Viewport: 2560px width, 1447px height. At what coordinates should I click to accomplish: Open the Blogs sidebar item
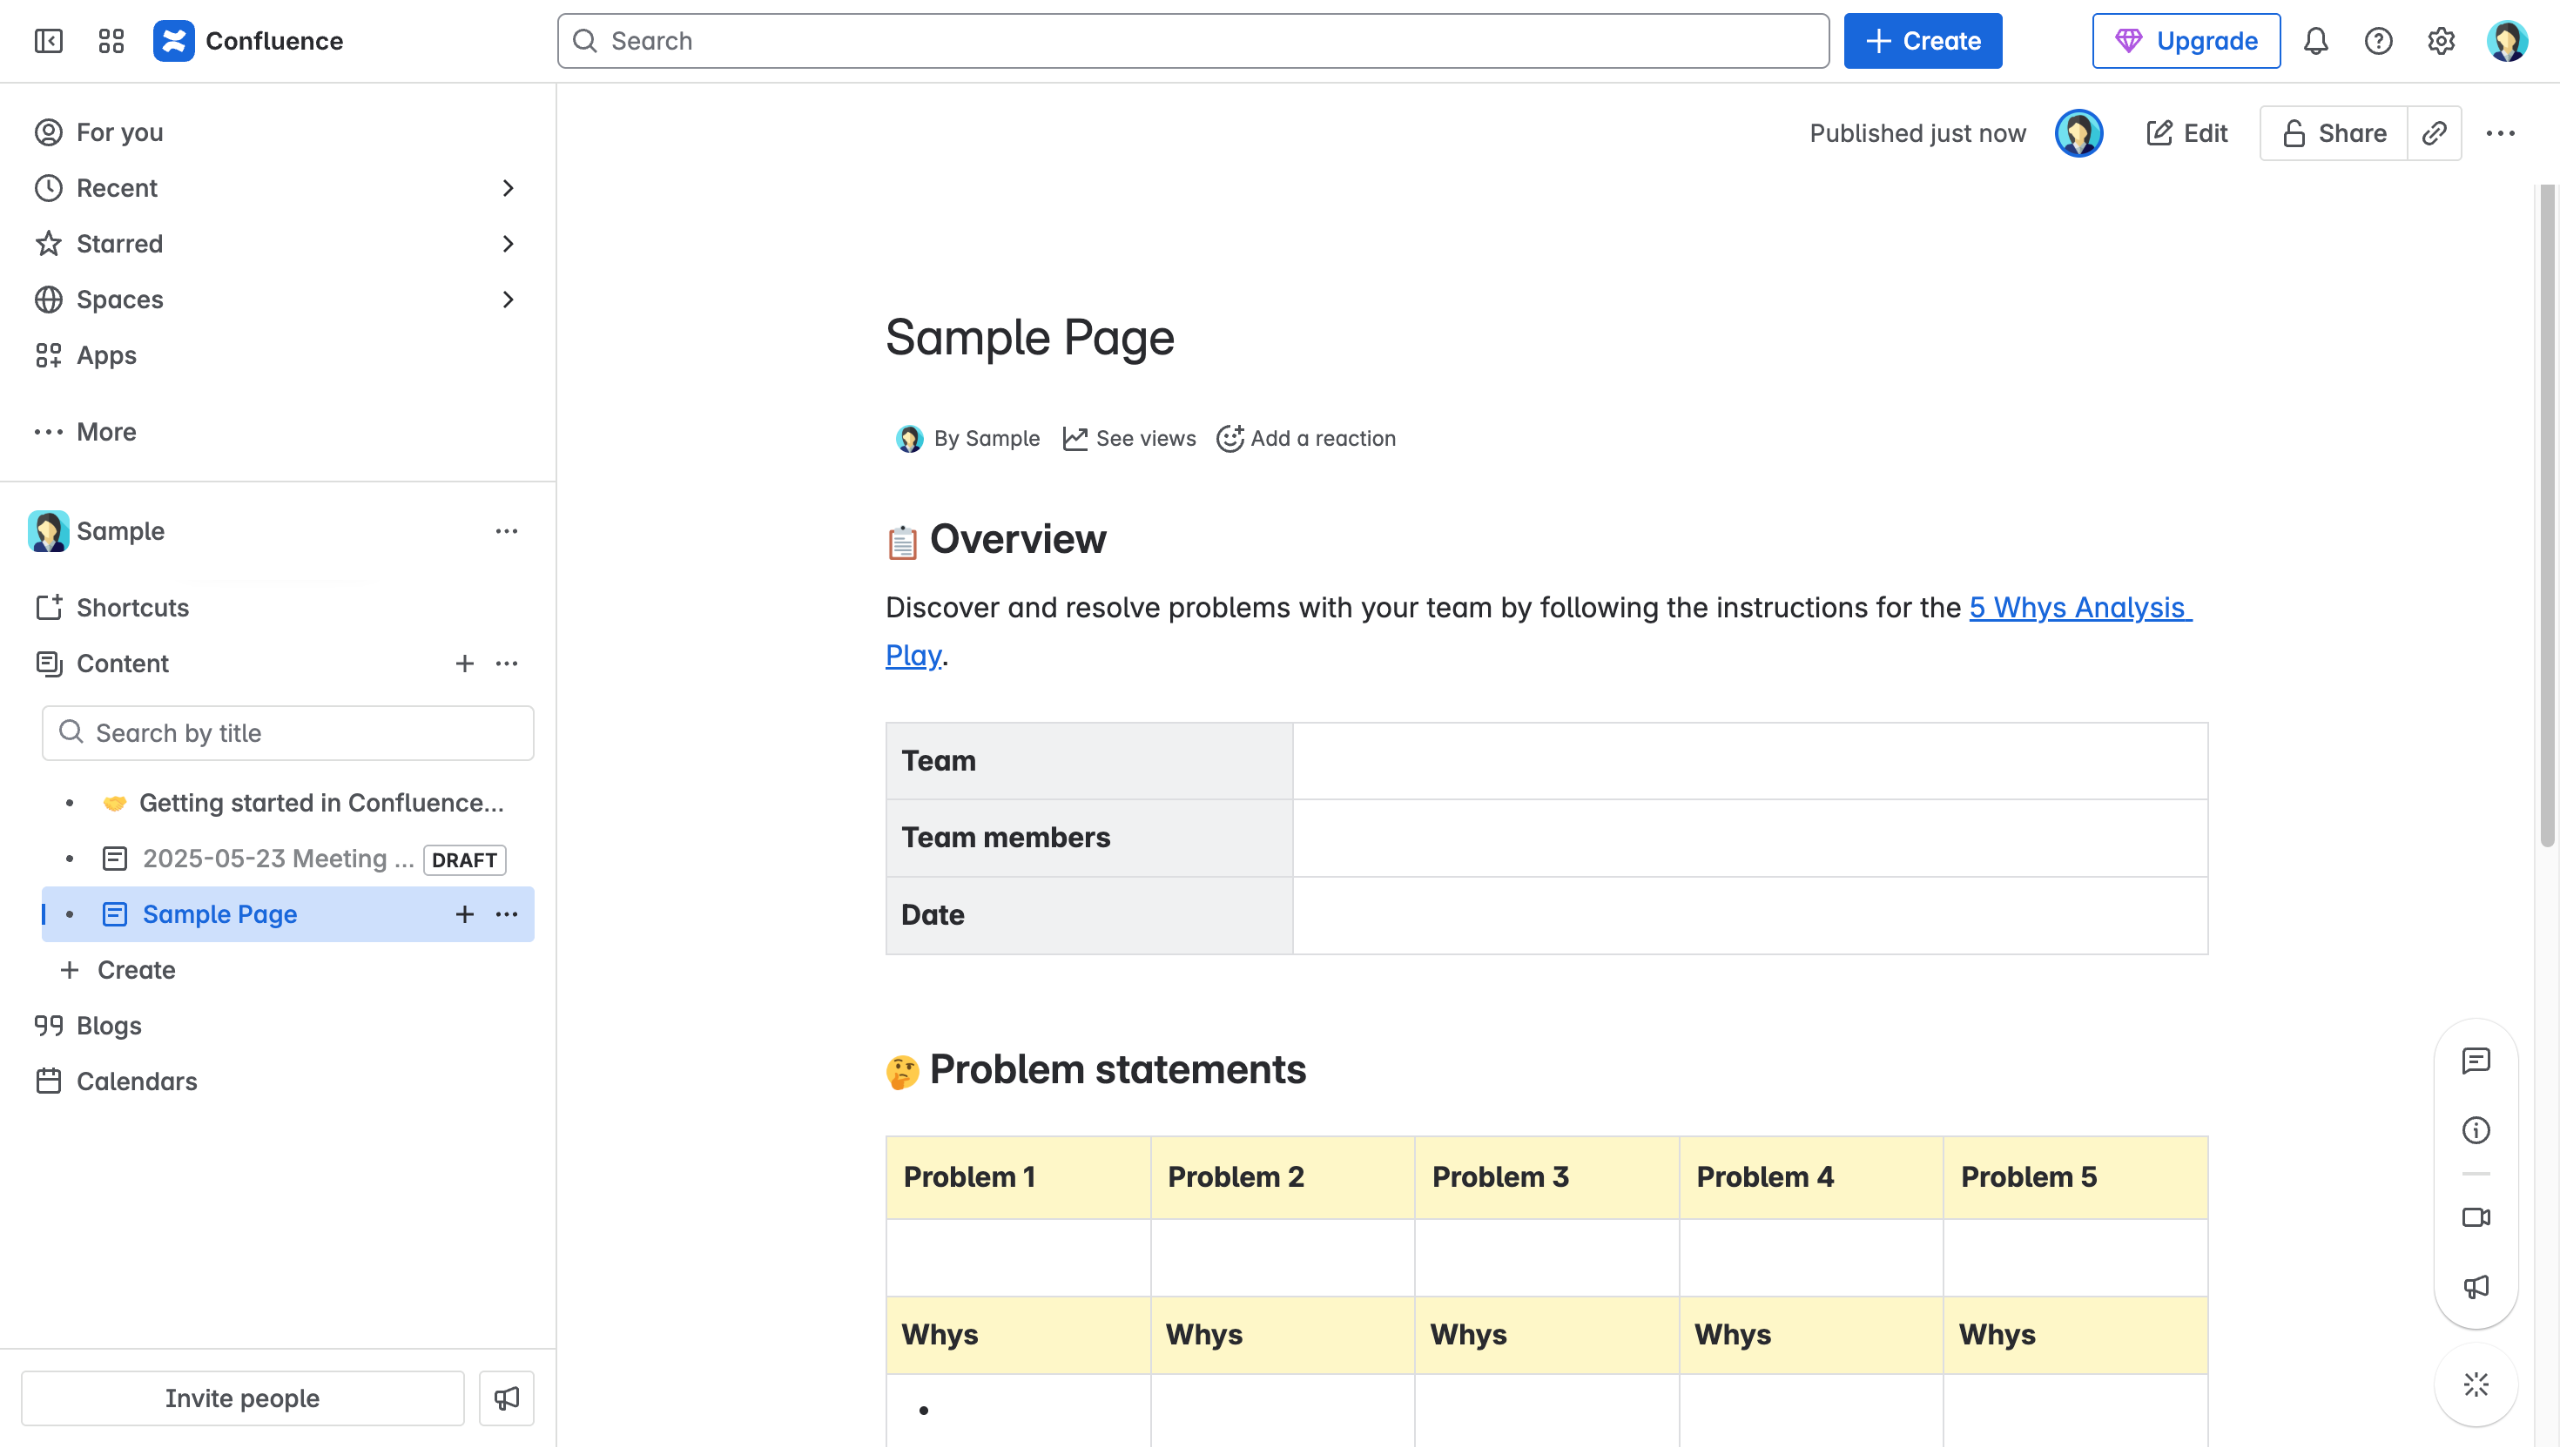point(108,1026)
